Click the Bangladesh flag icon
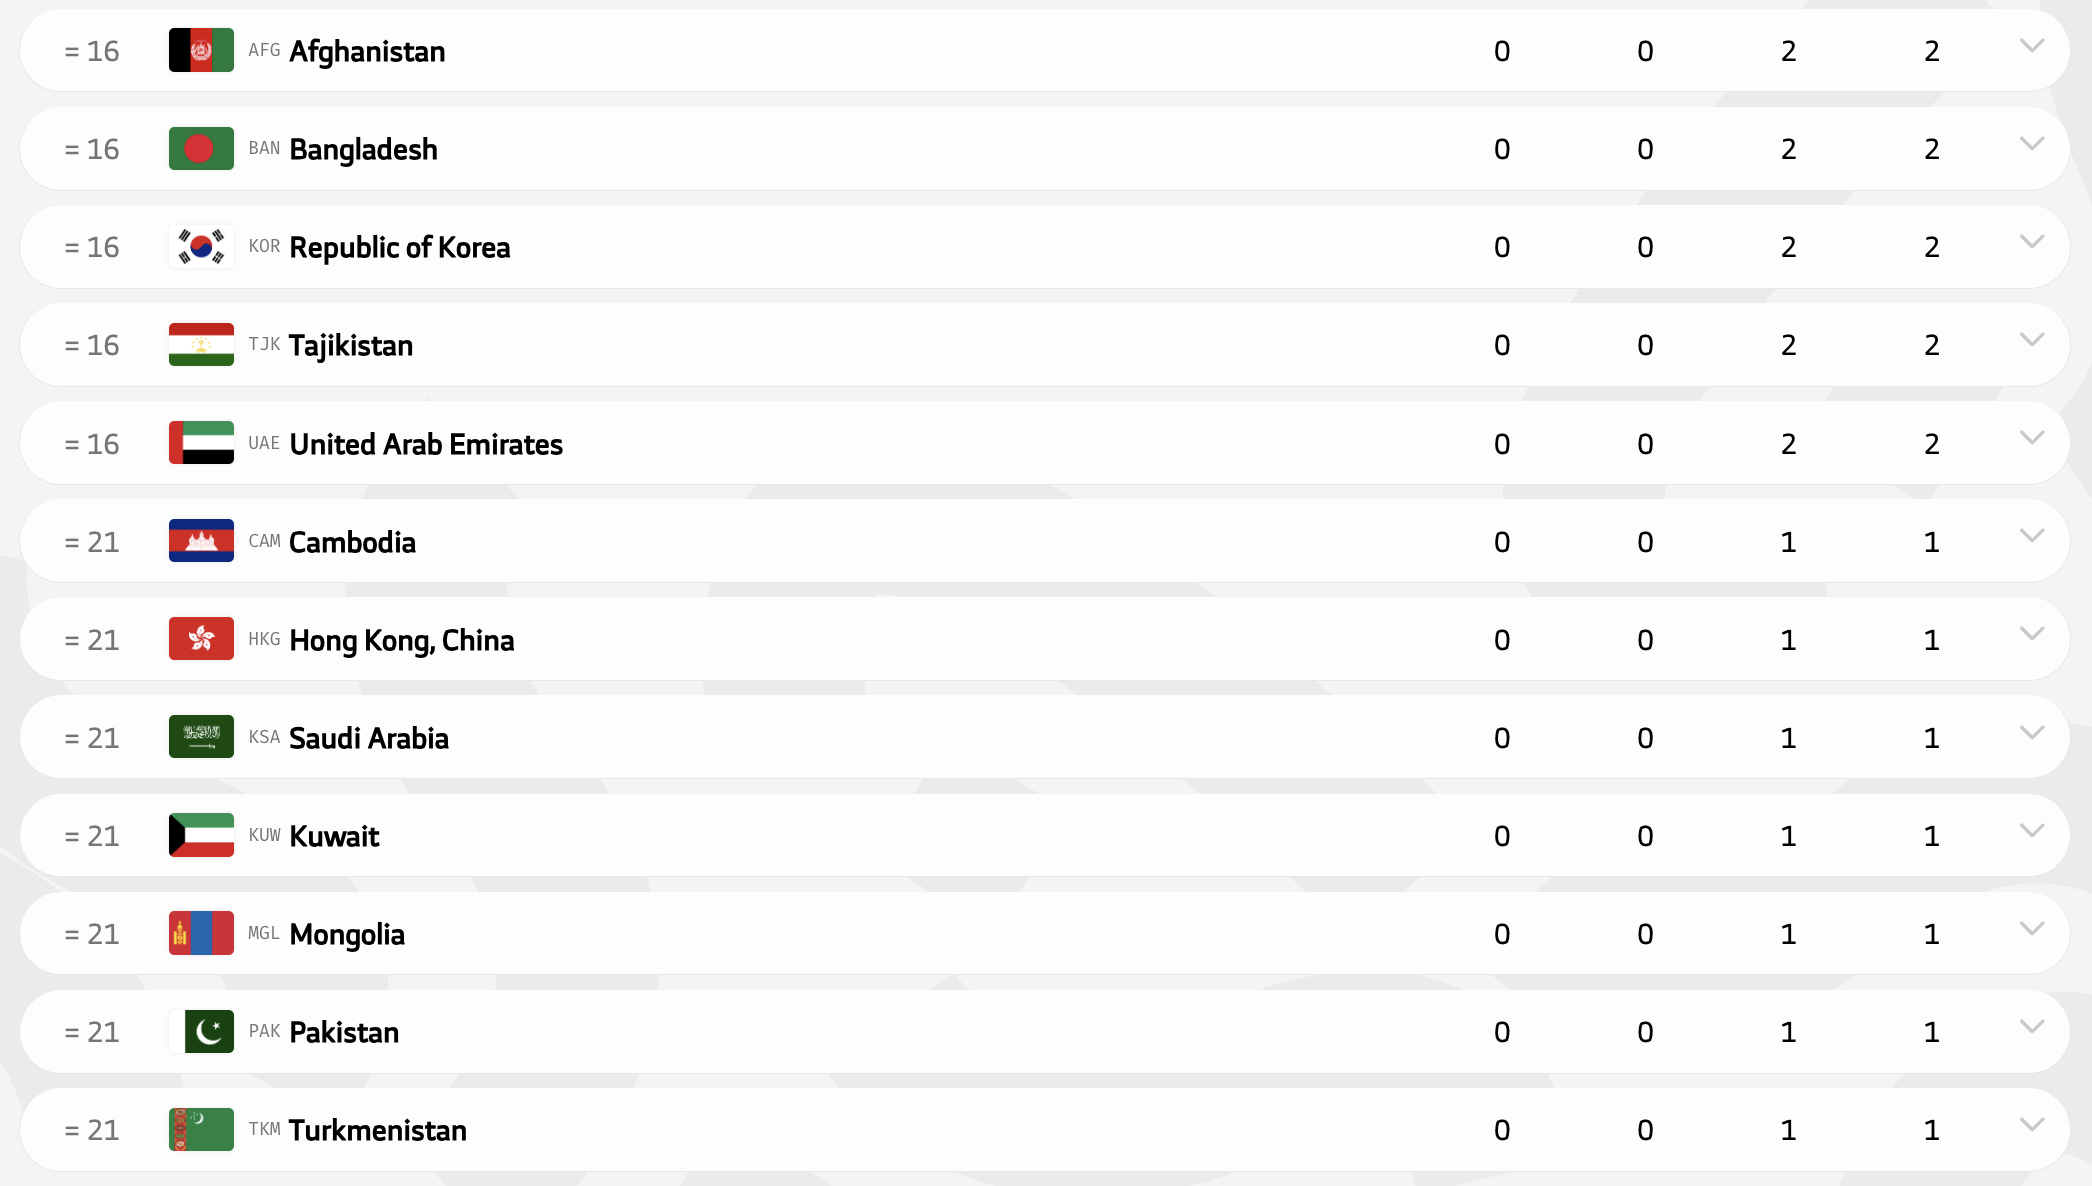 (201, 149)
